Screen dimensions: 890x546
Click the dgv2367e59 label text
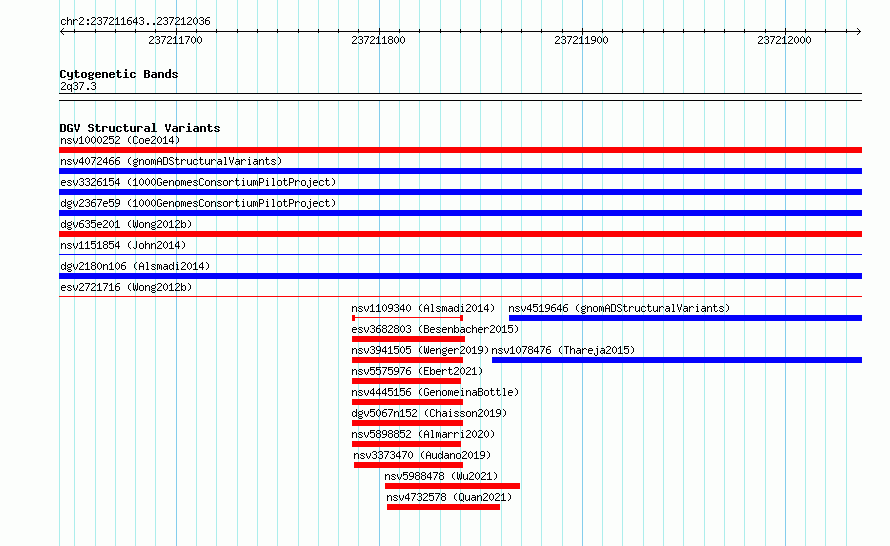coord(198,203)
